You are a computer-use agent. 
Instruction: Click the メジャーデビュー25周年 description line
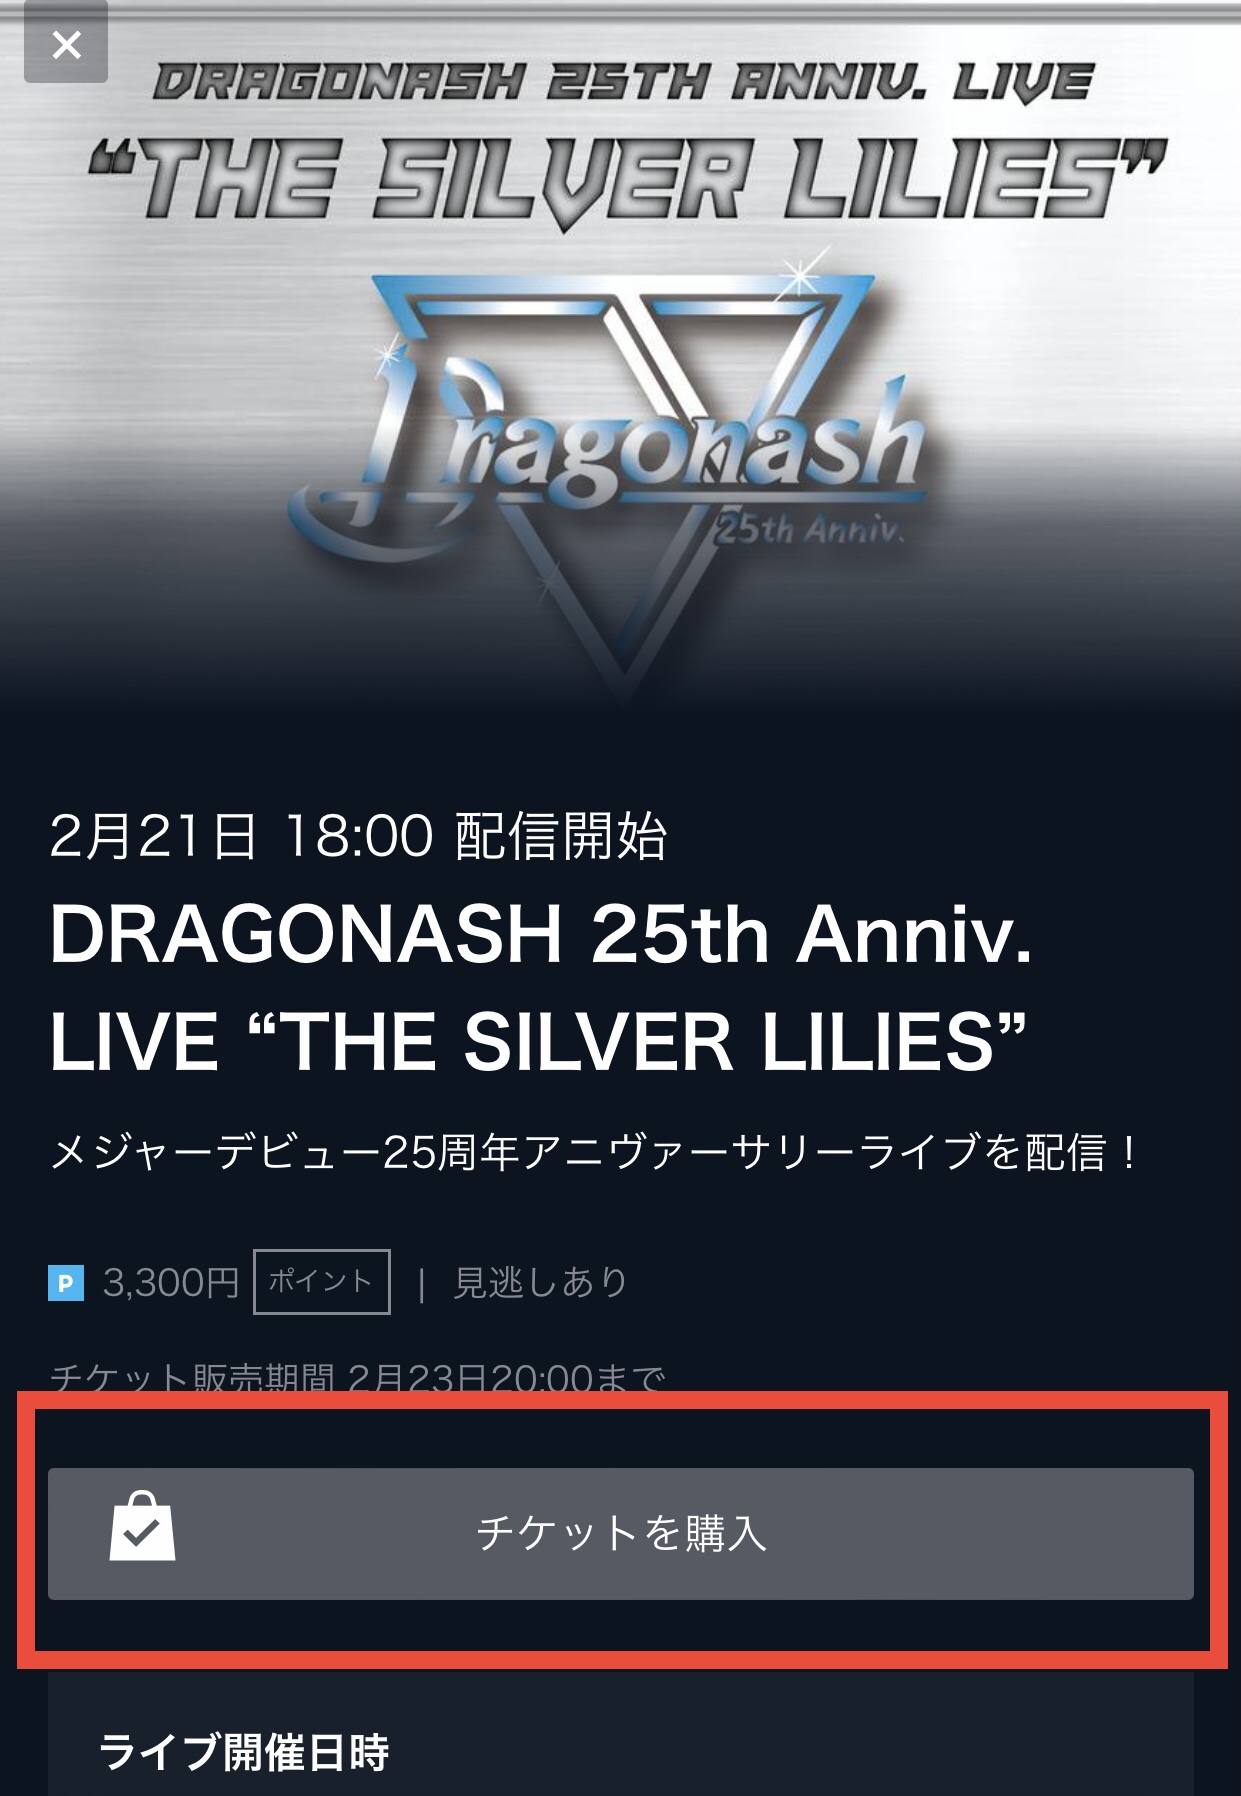pos(594,1153)
